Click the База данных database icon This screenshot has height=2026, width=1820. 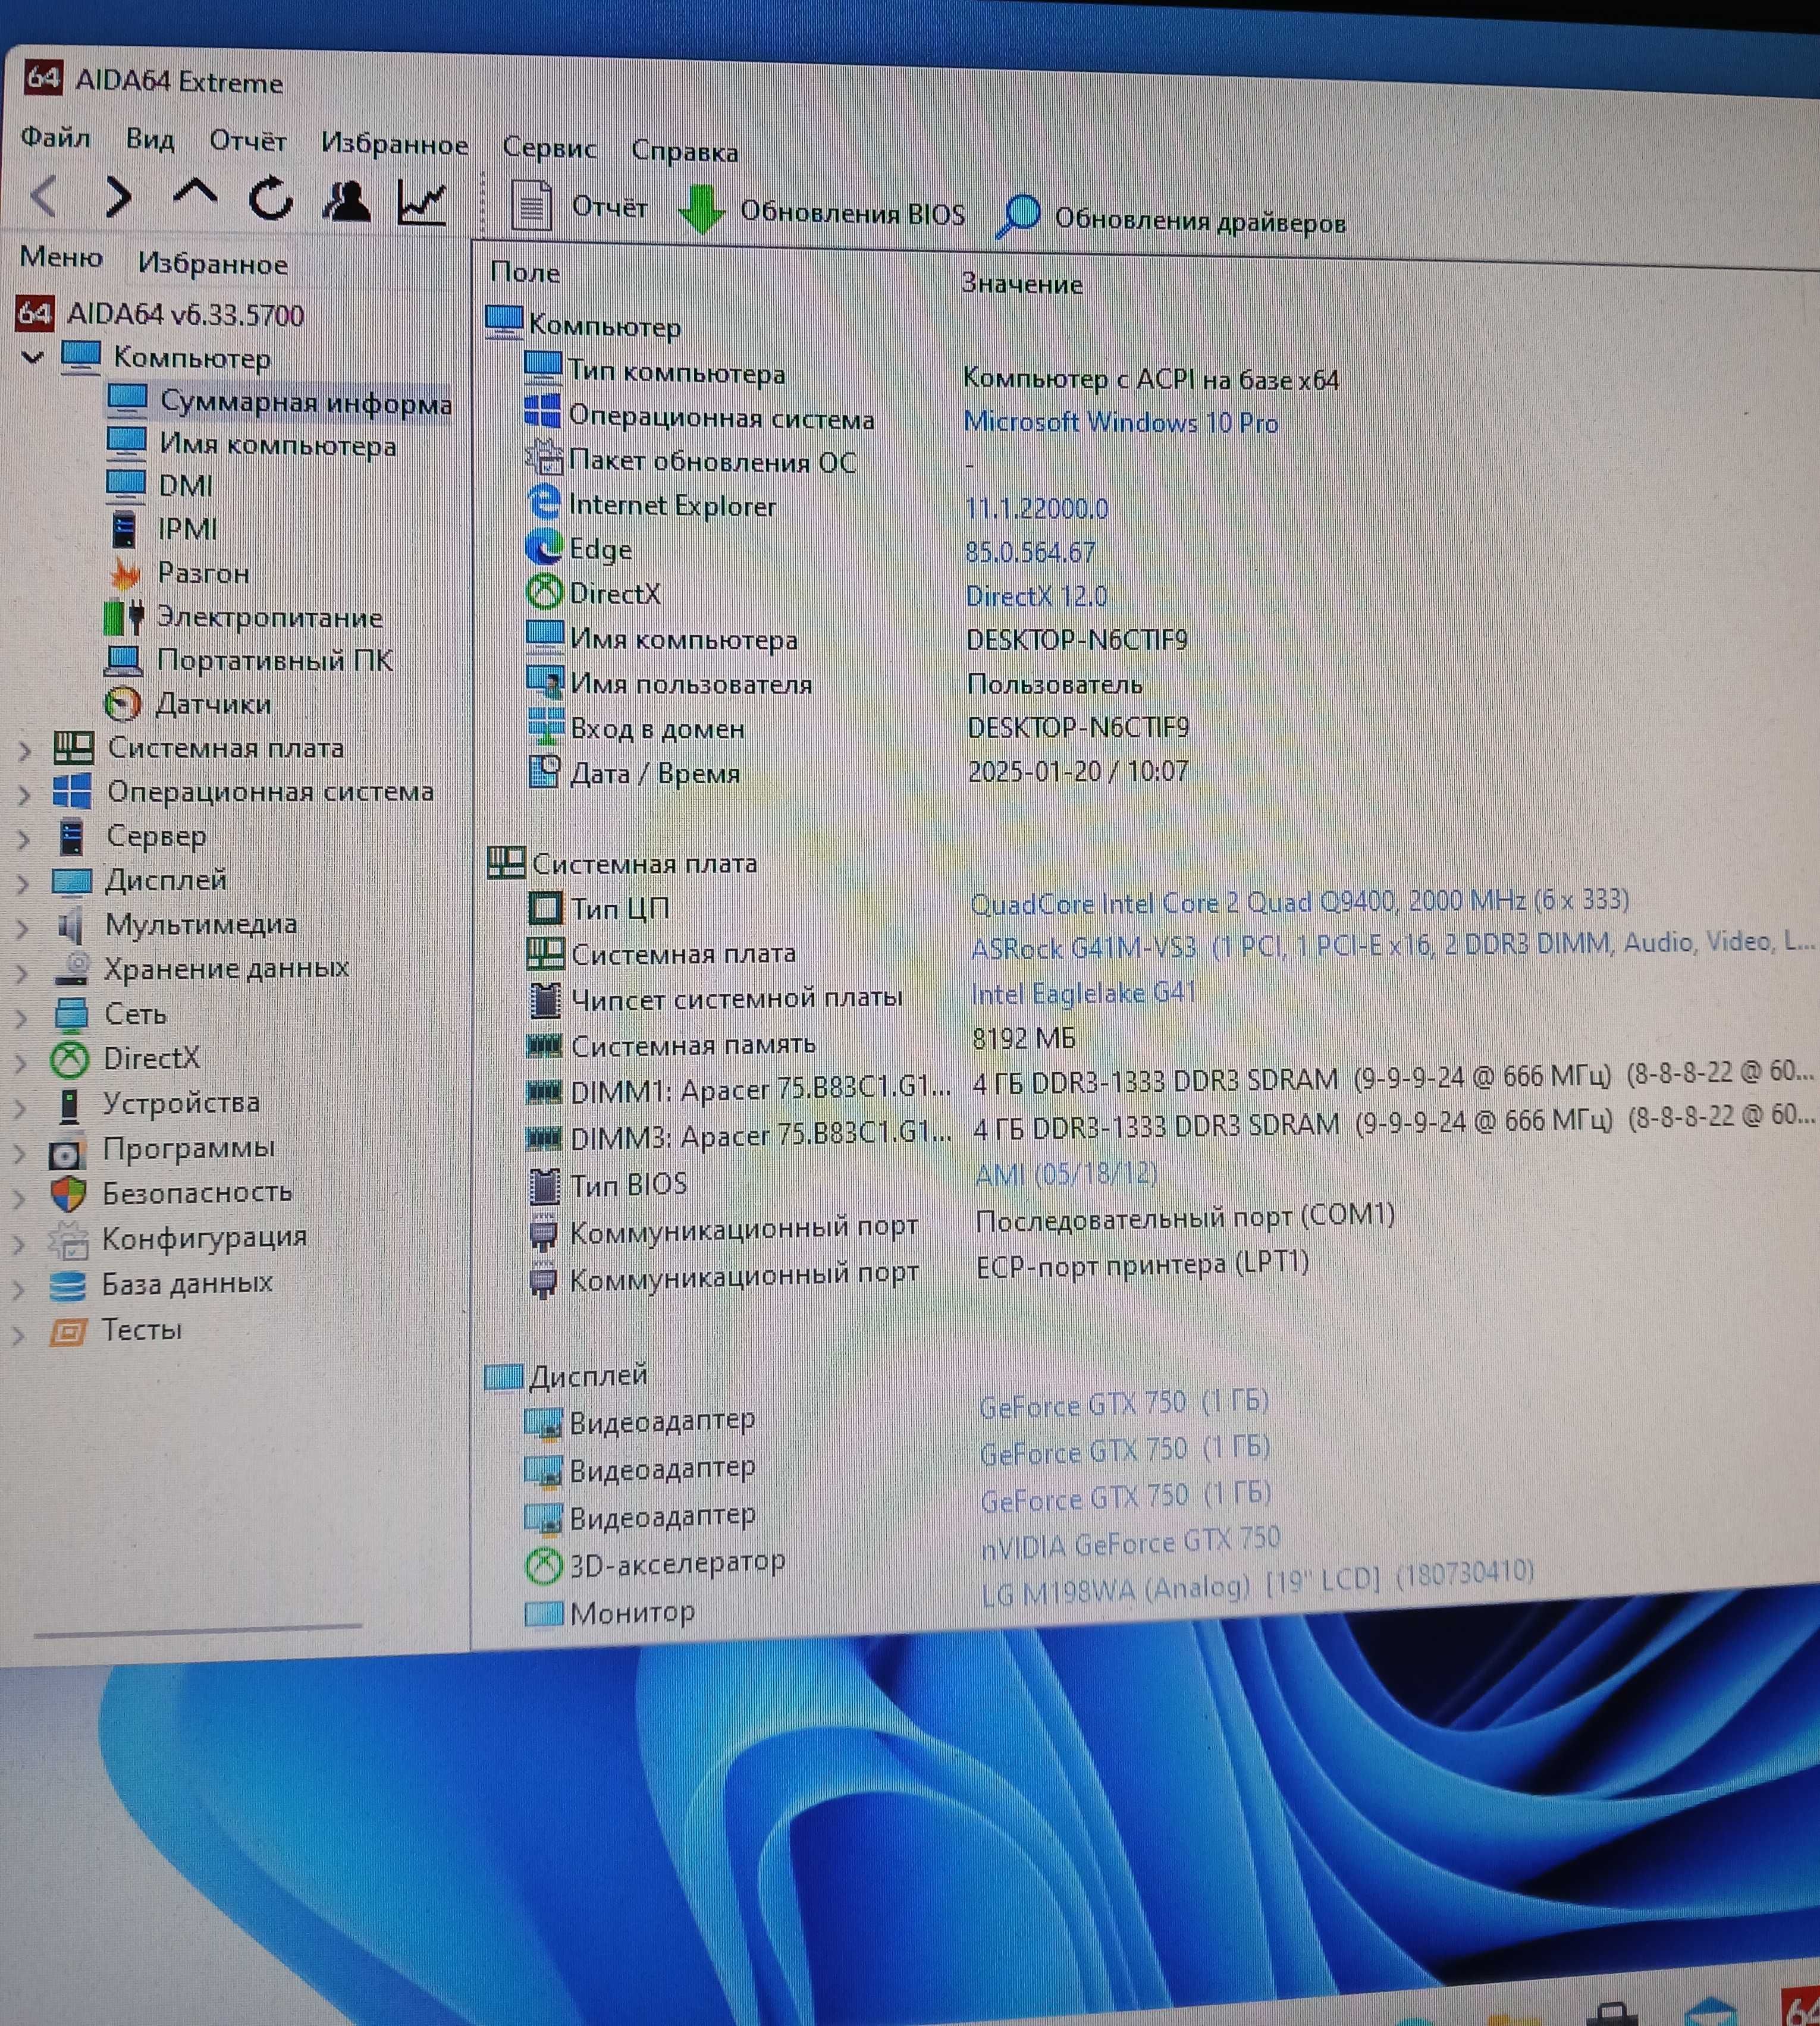[x=67, y=1285]
